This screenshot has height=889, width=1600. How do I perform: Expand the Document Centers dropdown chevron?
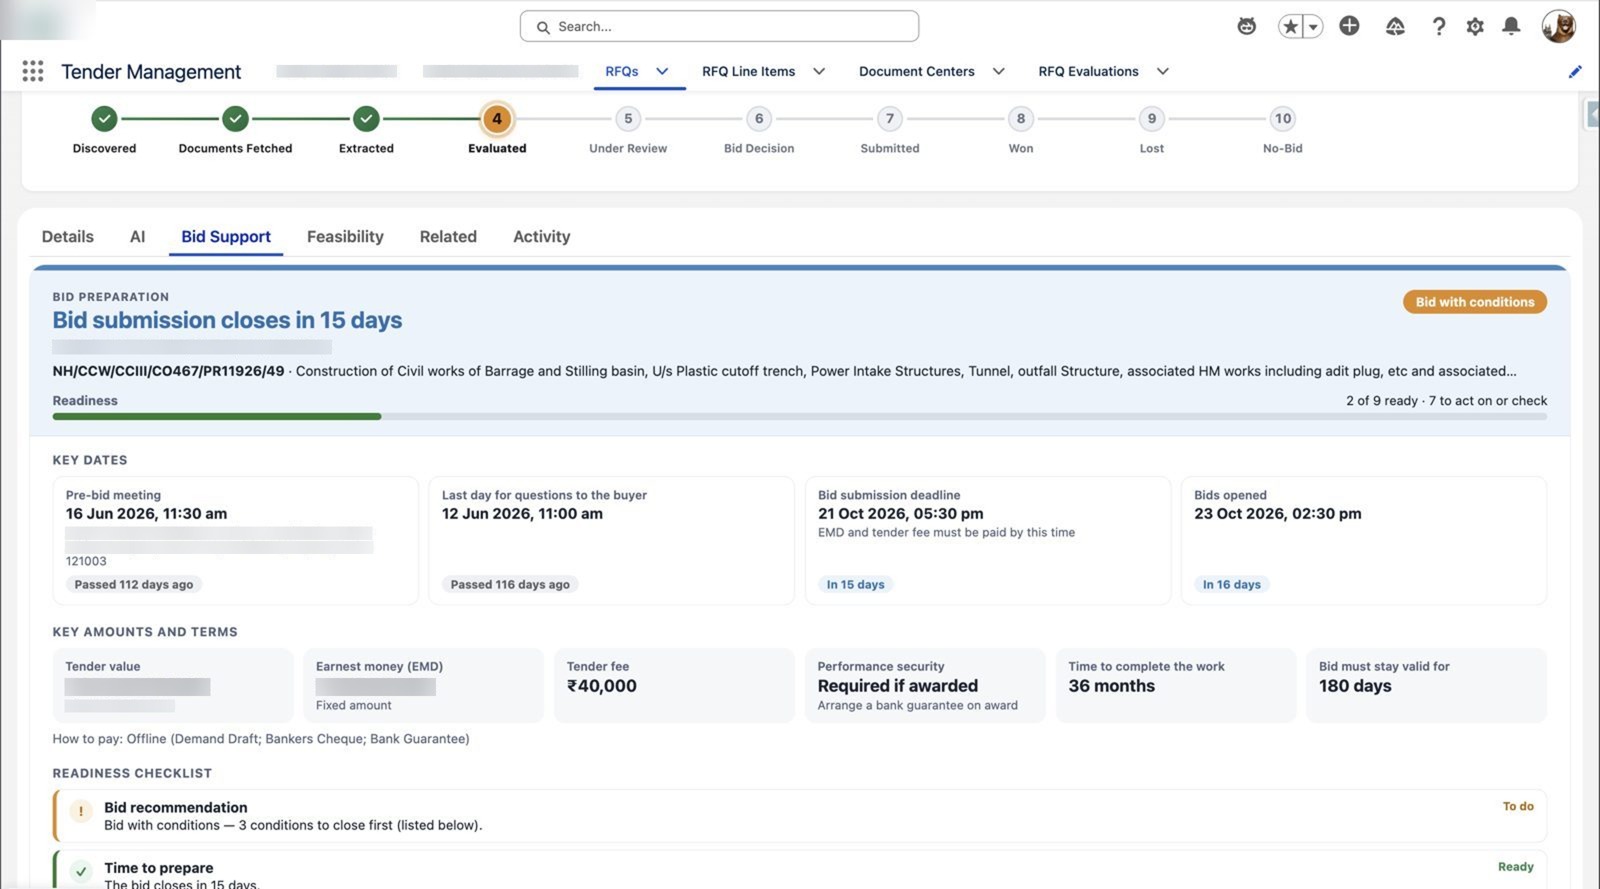(x=998, y=71)
